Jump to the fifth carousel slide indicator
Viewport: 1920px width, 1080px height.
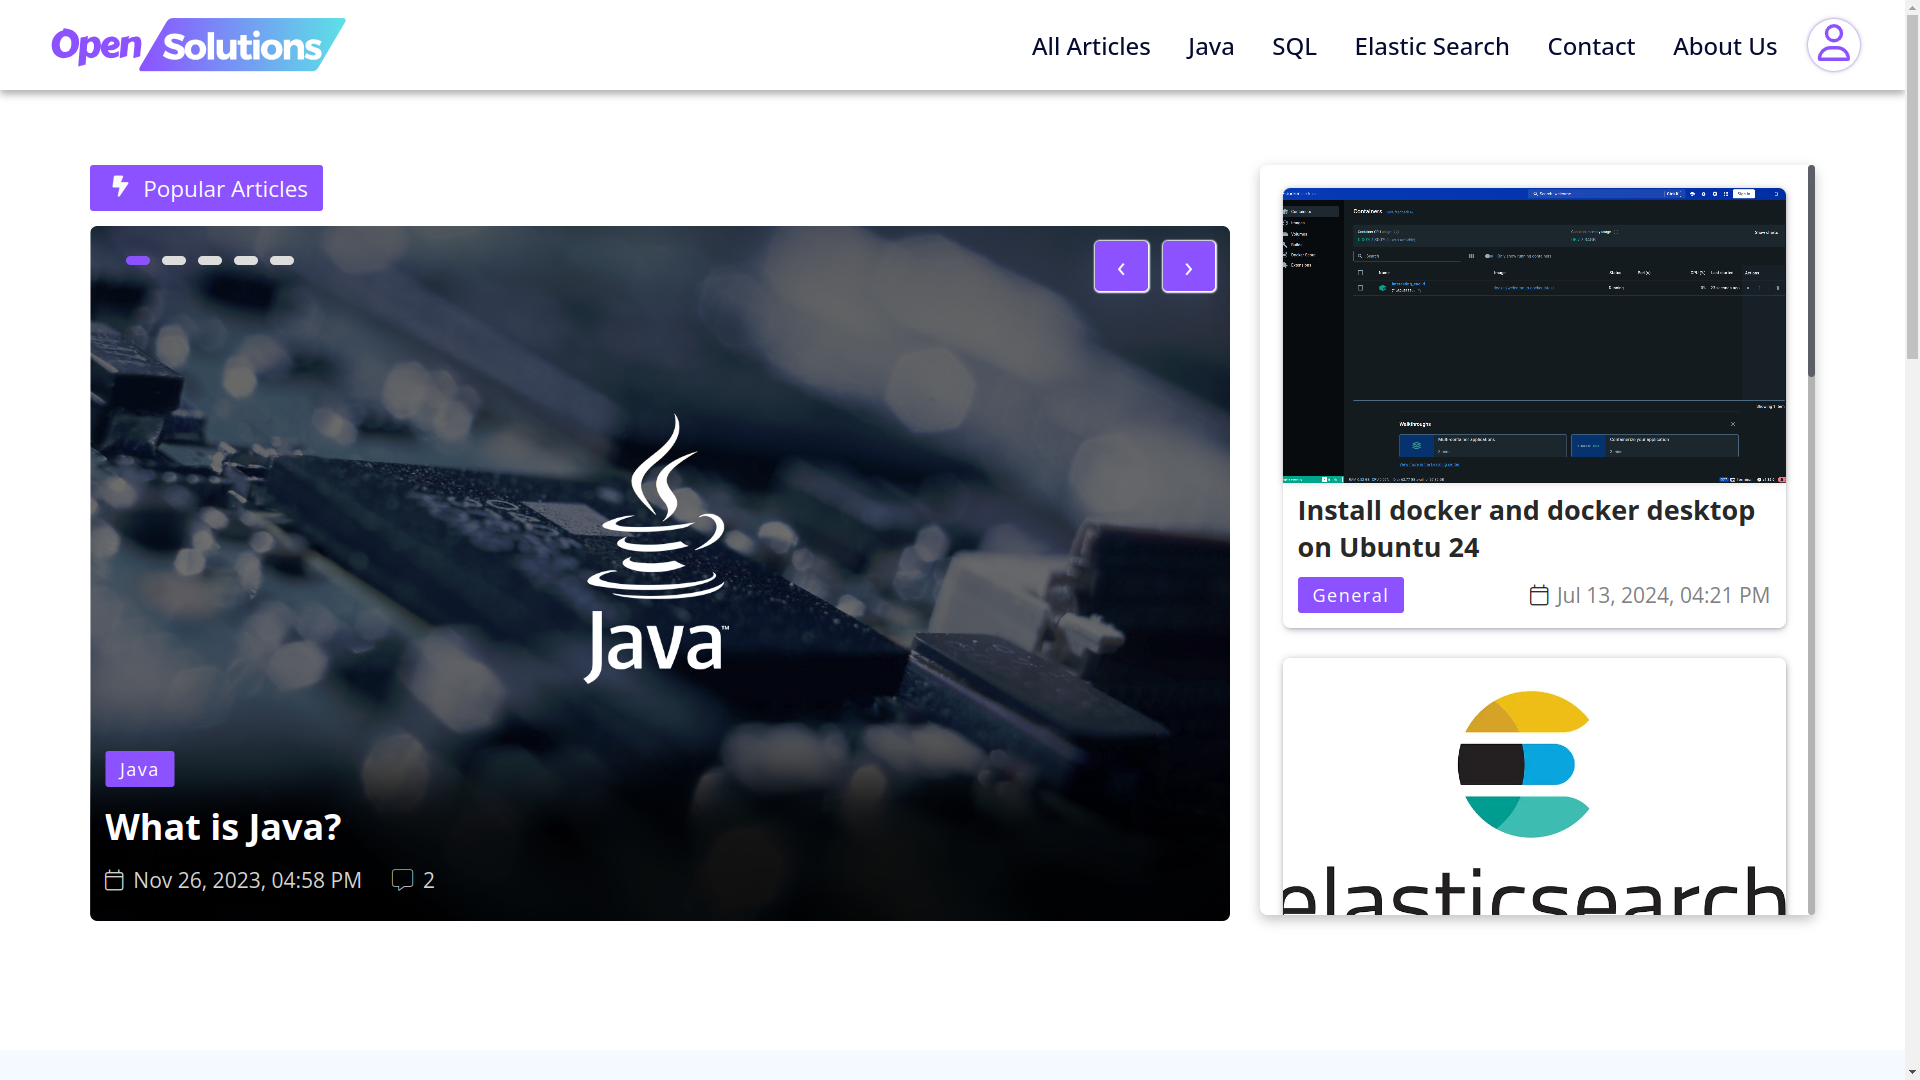282,261
